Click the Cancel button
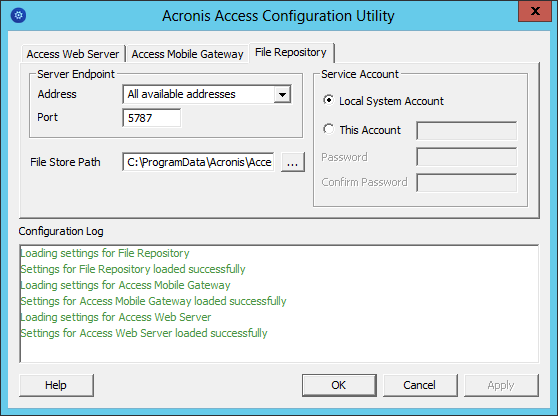558x416 pixels. pyautogui.click(x=420, y=385)
